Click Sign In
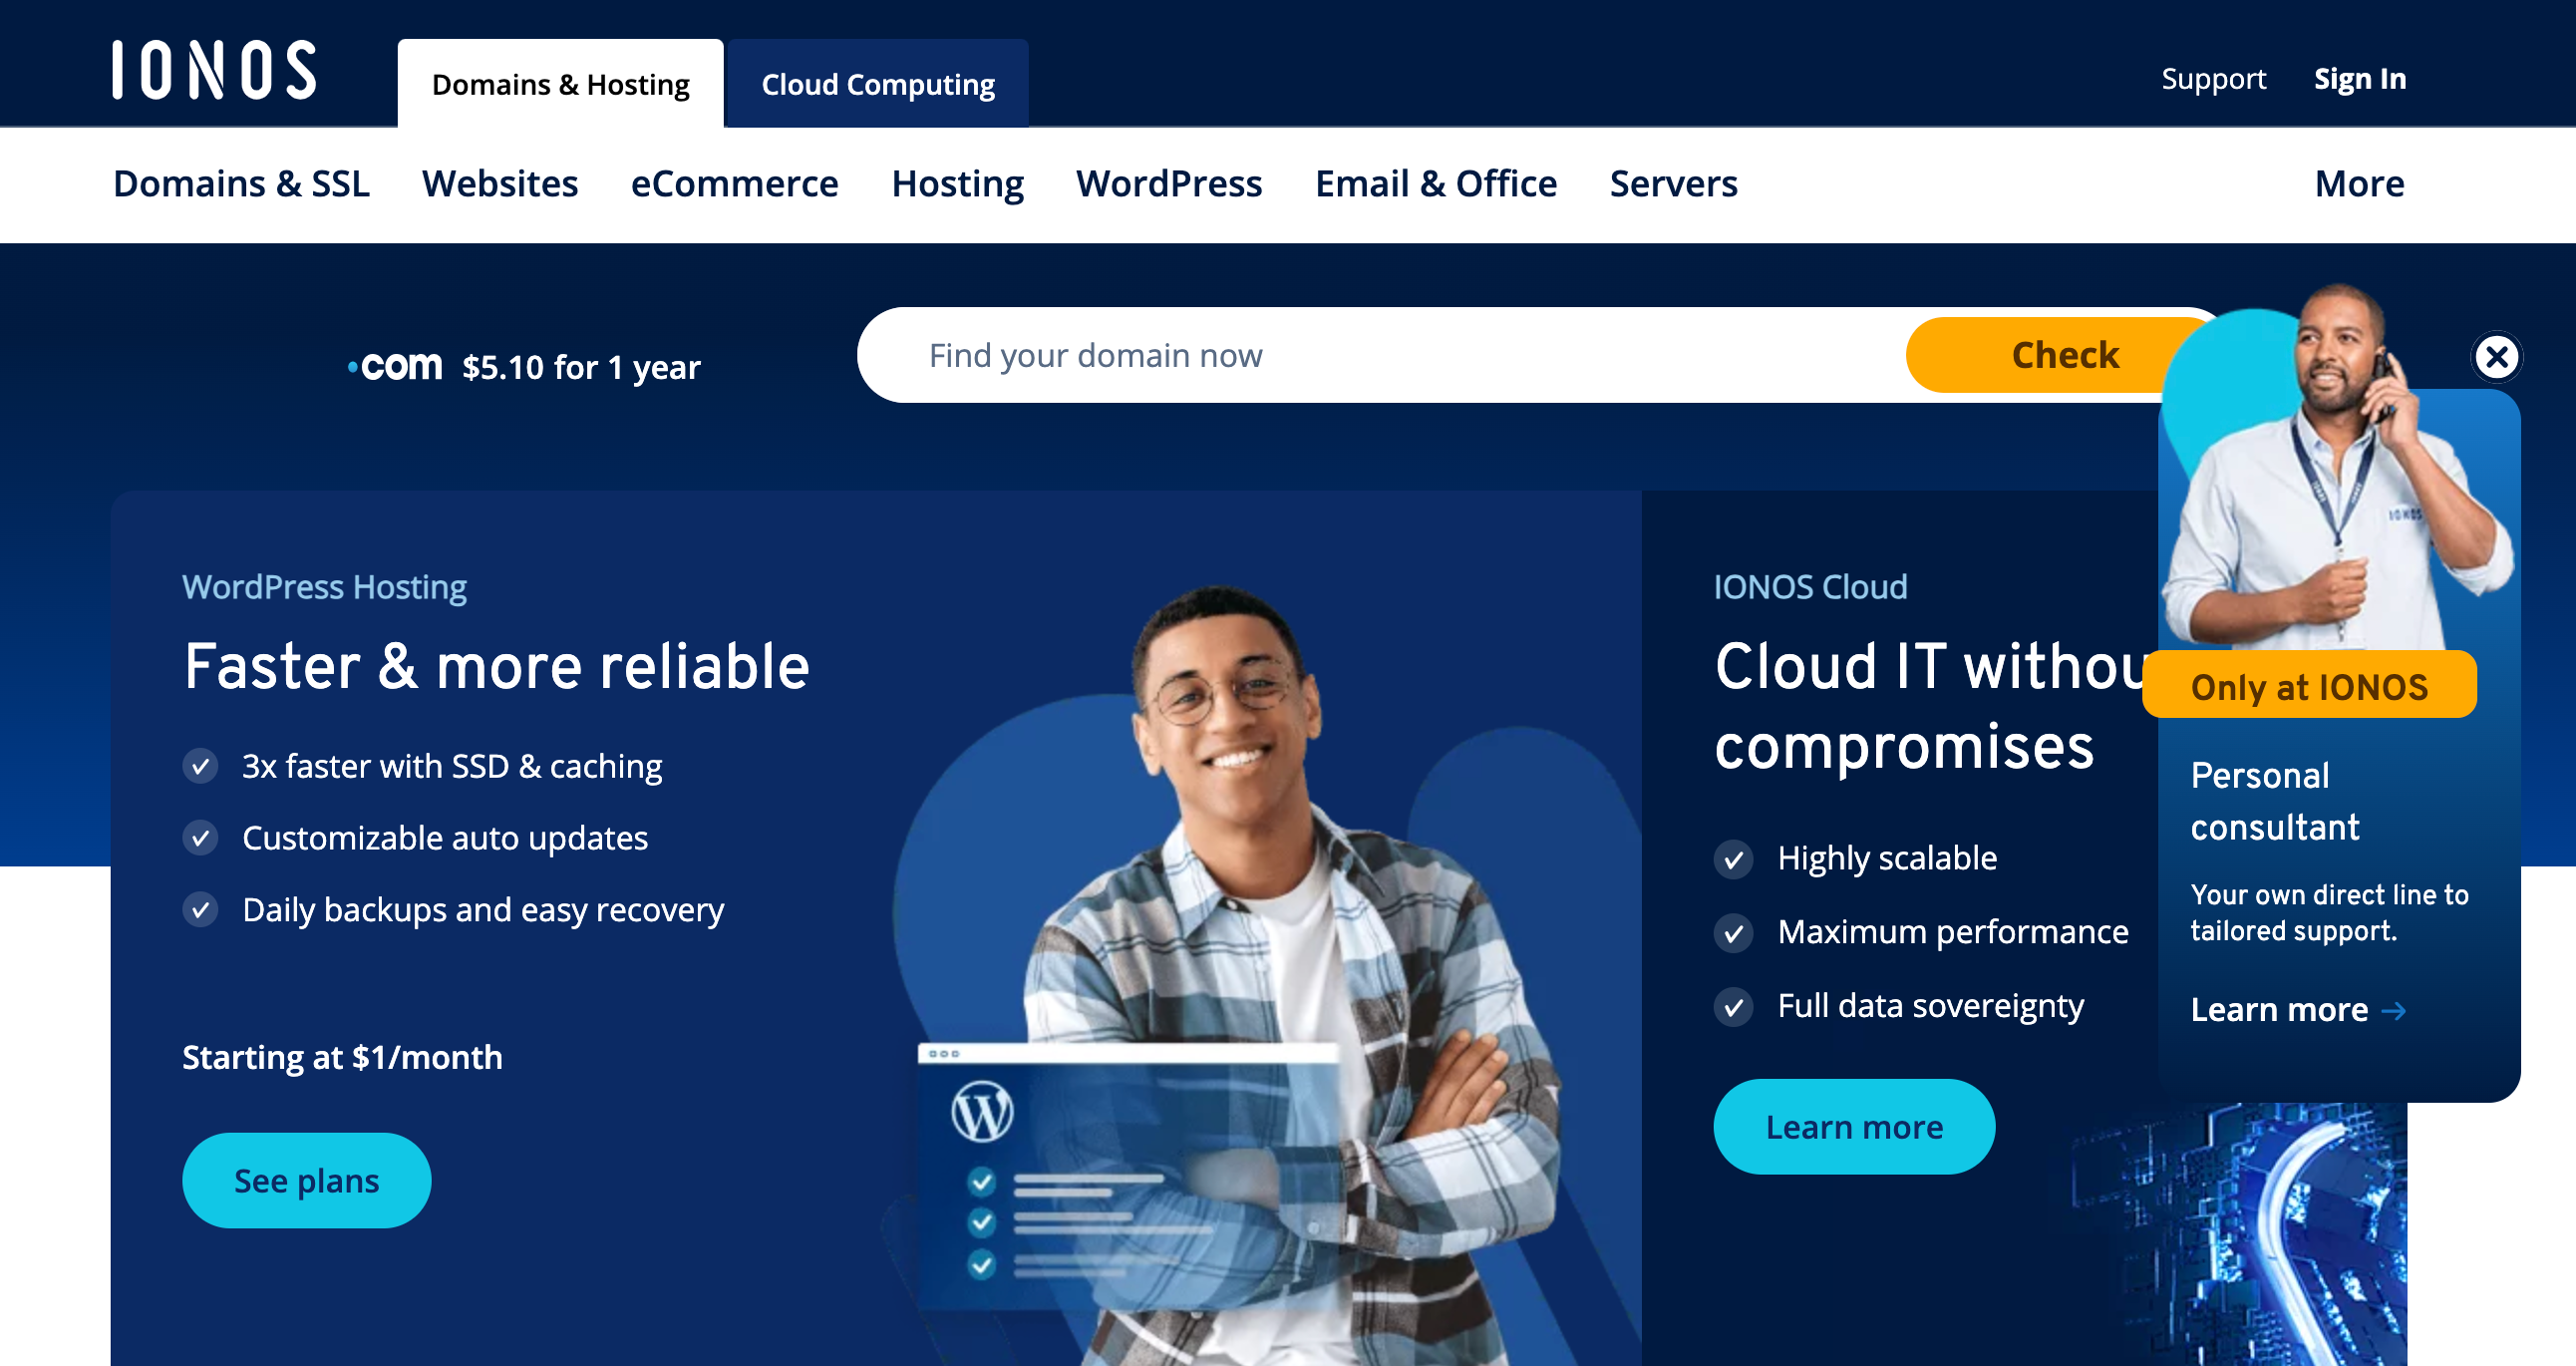 click(x=2359, y=79)
